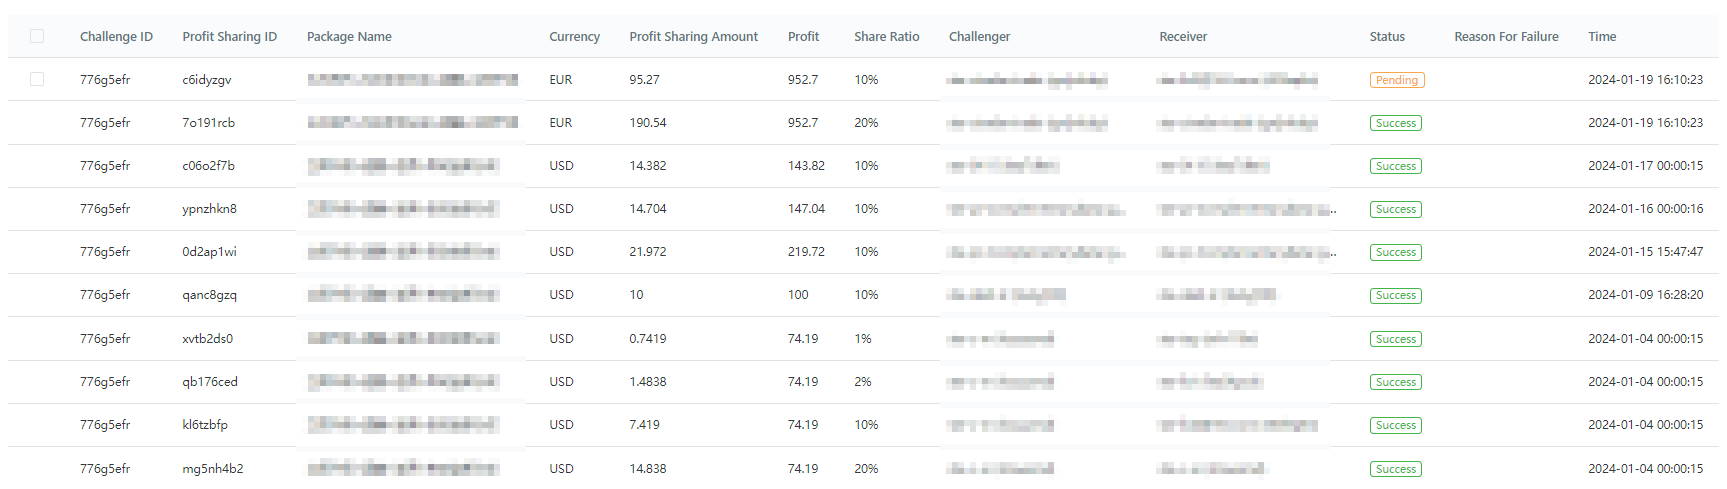This screenshot has width=1727, height=489.
Task: Click the Success badge for row 7o191rcb
Action: [1395, 123]
